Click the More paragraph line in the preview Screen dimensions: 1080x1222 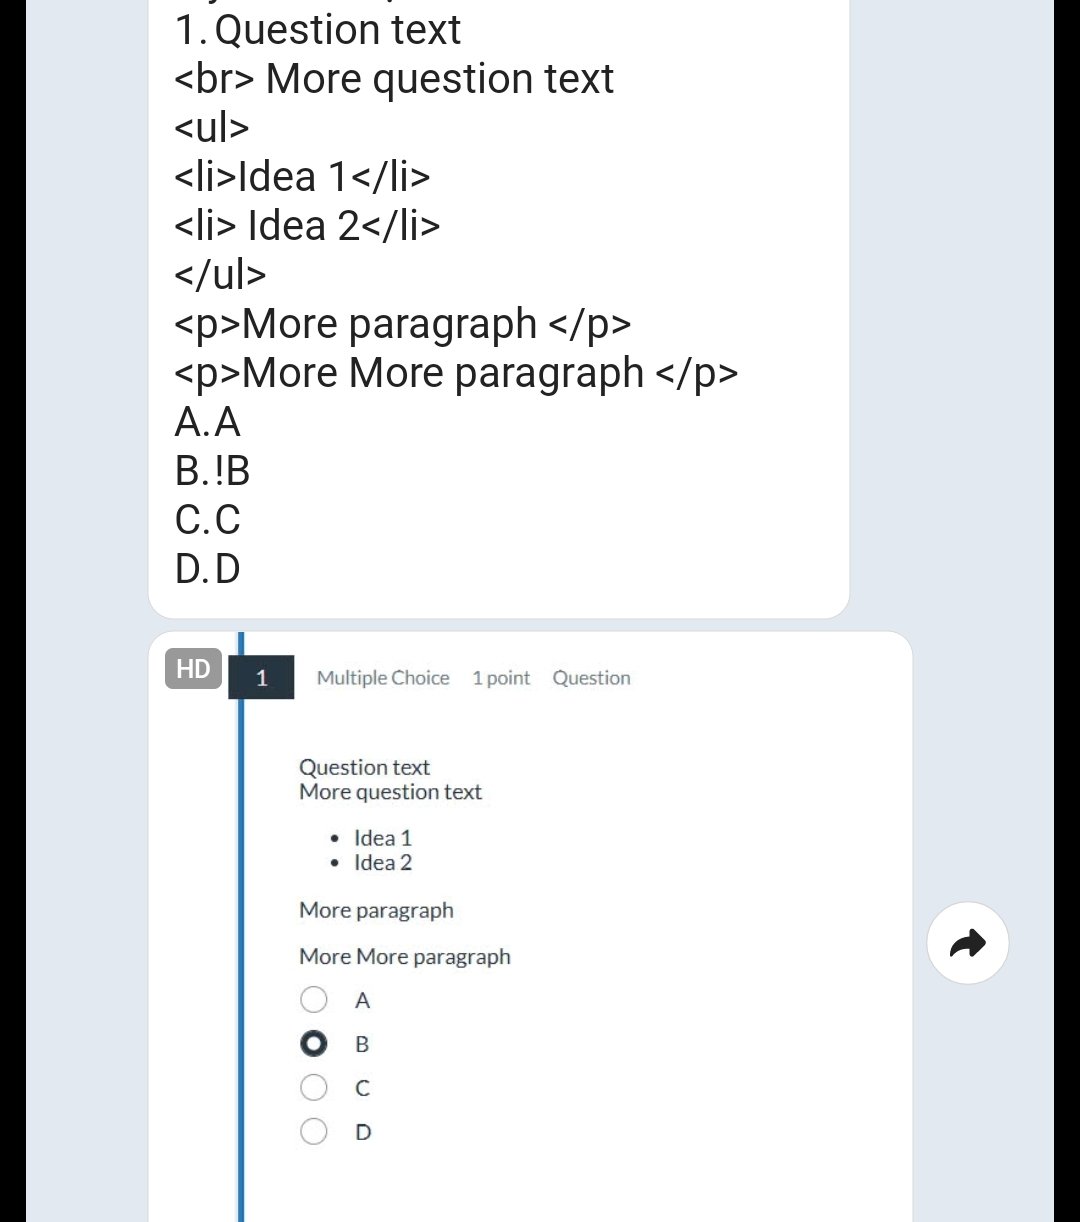point(376,910)
